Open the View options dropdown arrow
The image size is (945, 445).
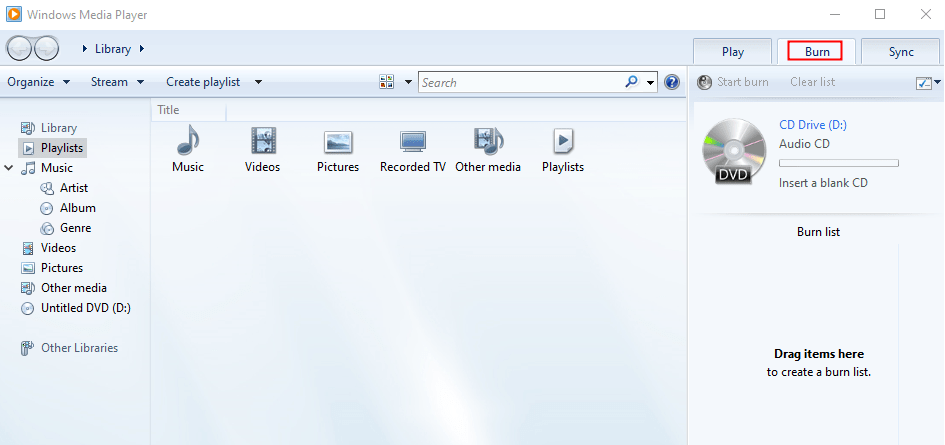tap(408, 83)
